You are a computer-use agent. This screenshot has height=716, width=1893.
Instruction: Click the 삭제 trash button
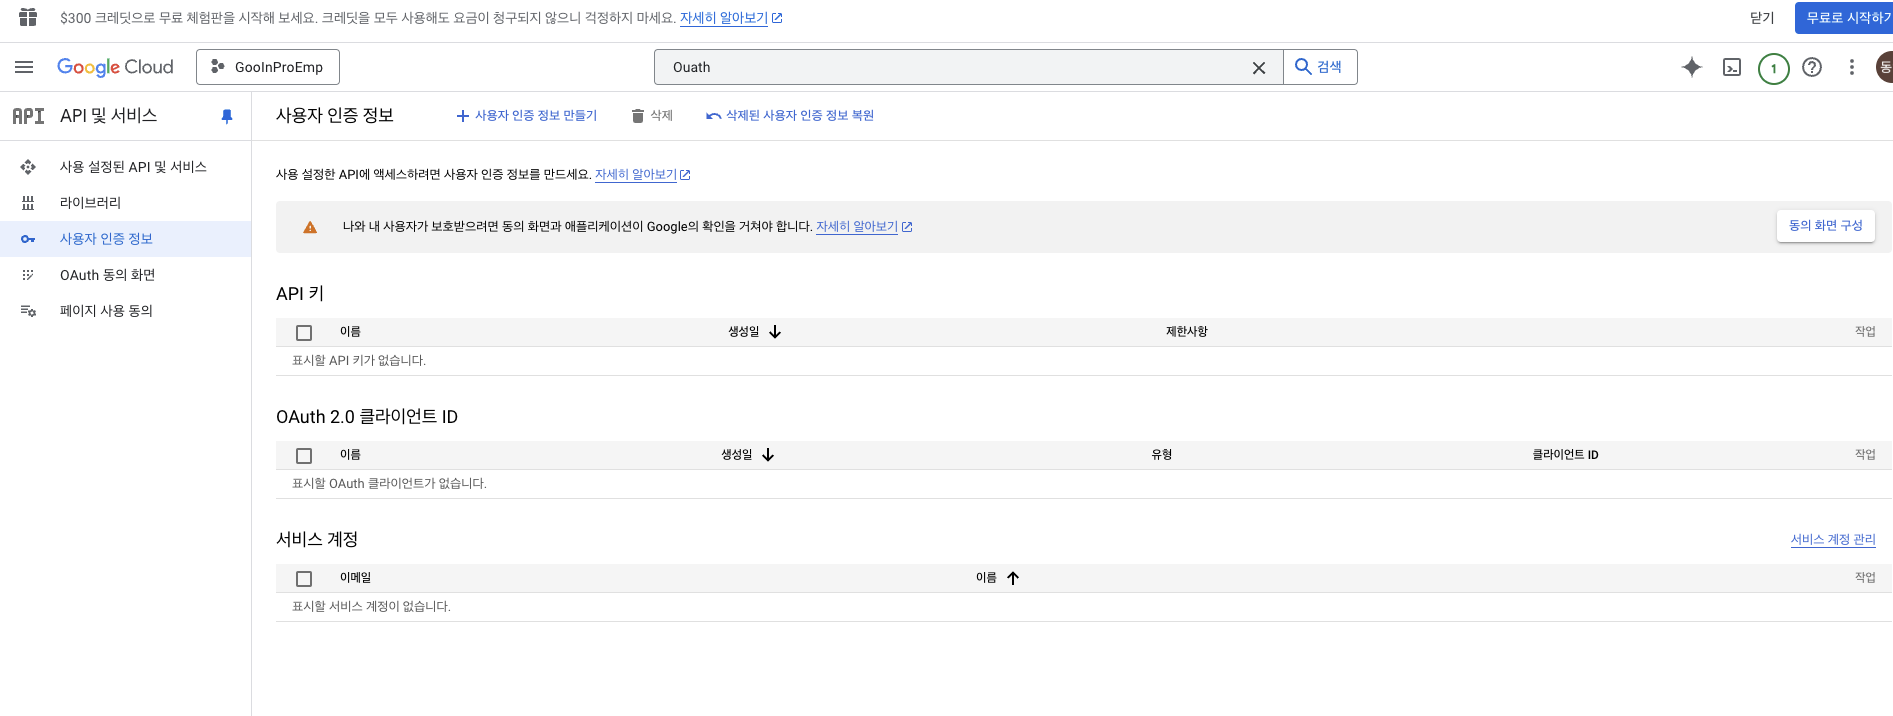click(652, 116)
